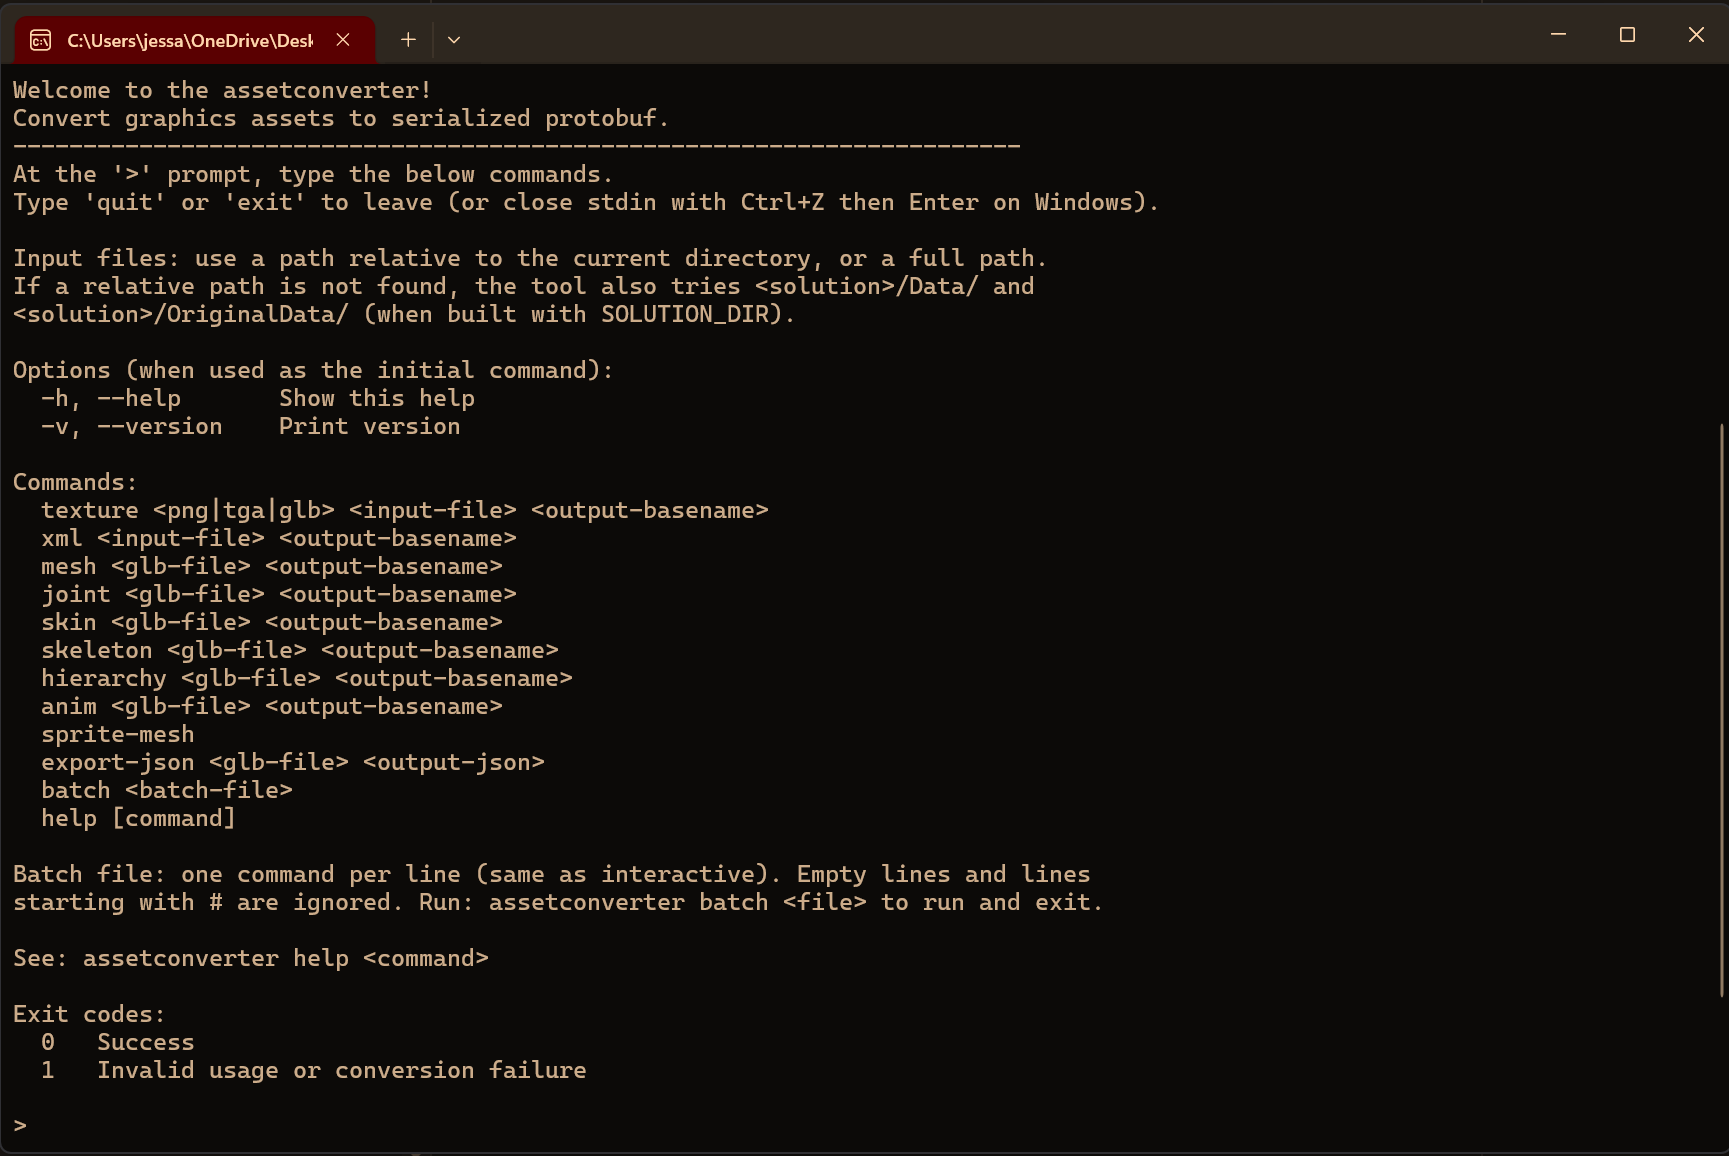Screen dimensions: 1729x1156
Task: Click the 'texture' command in the list
Action: tap(90, 511)
